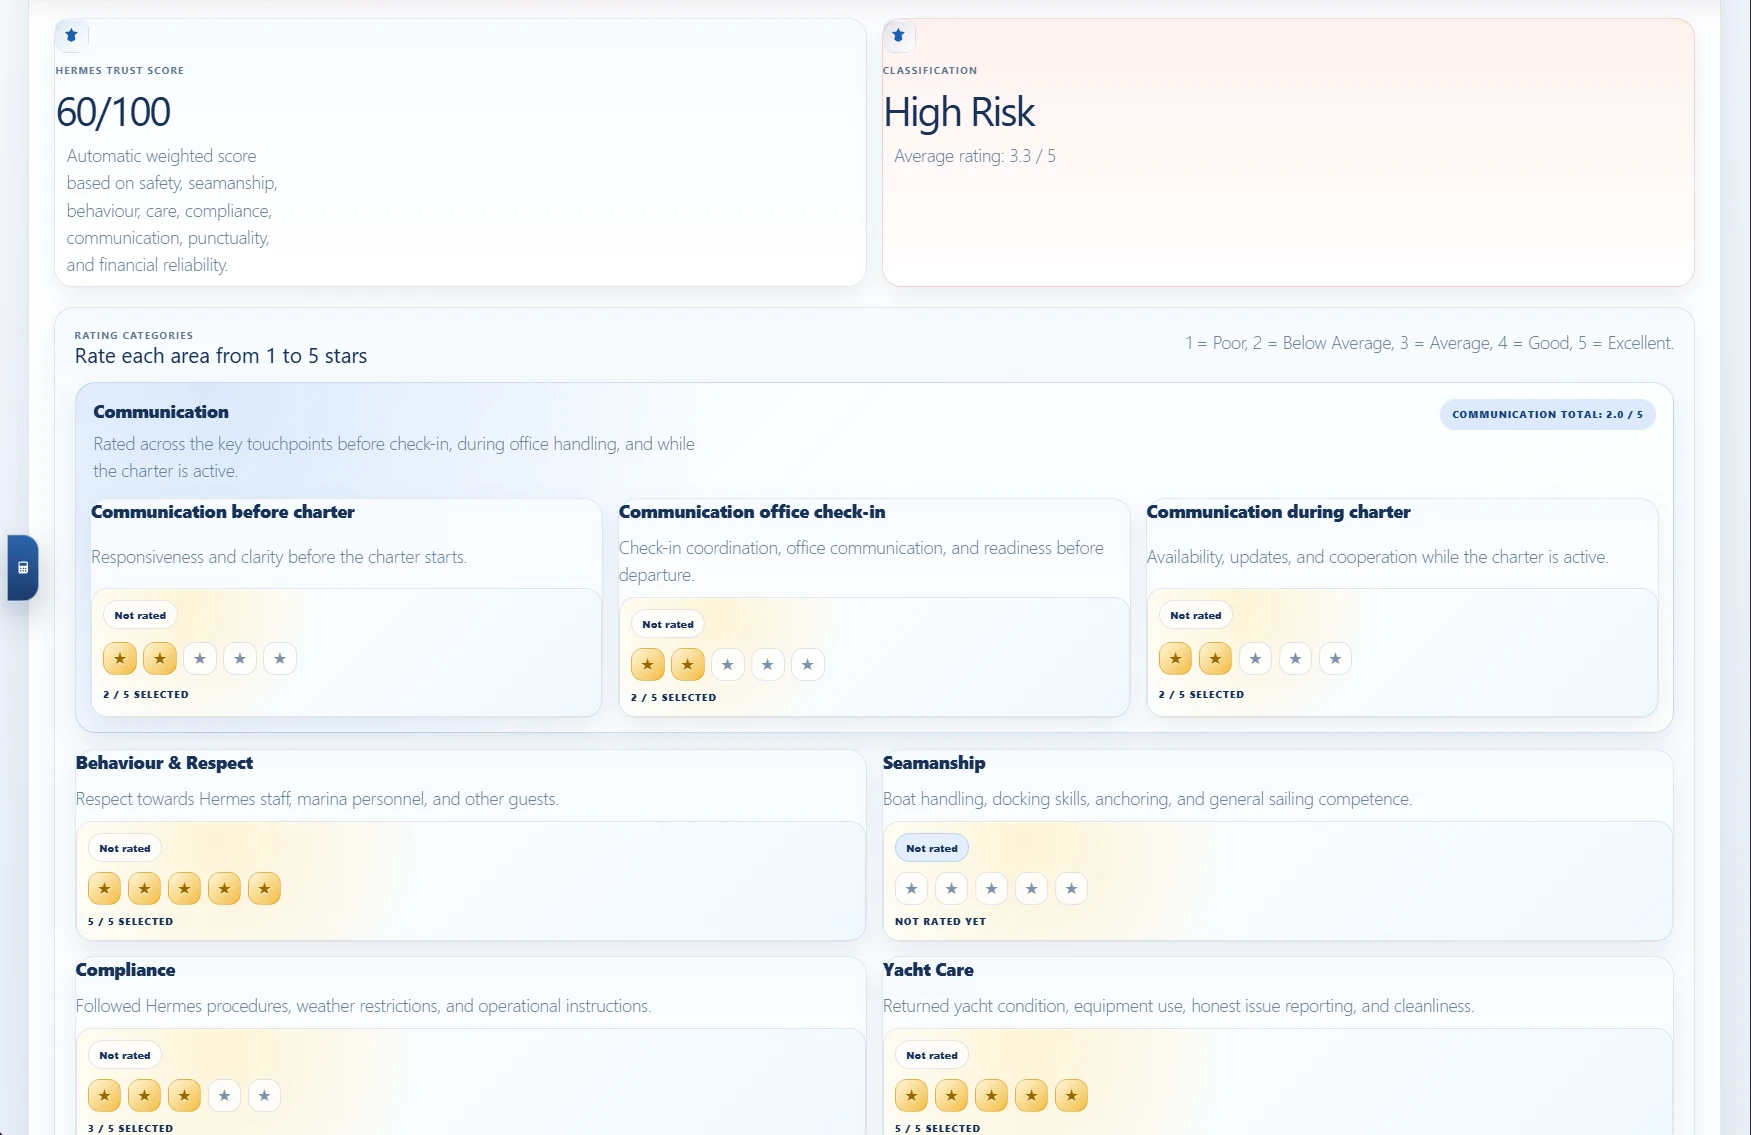Set Communication office check-in to 5 stars
Screen dimensions: 1751x1135
pyautogui.click(x=808, y=665)
